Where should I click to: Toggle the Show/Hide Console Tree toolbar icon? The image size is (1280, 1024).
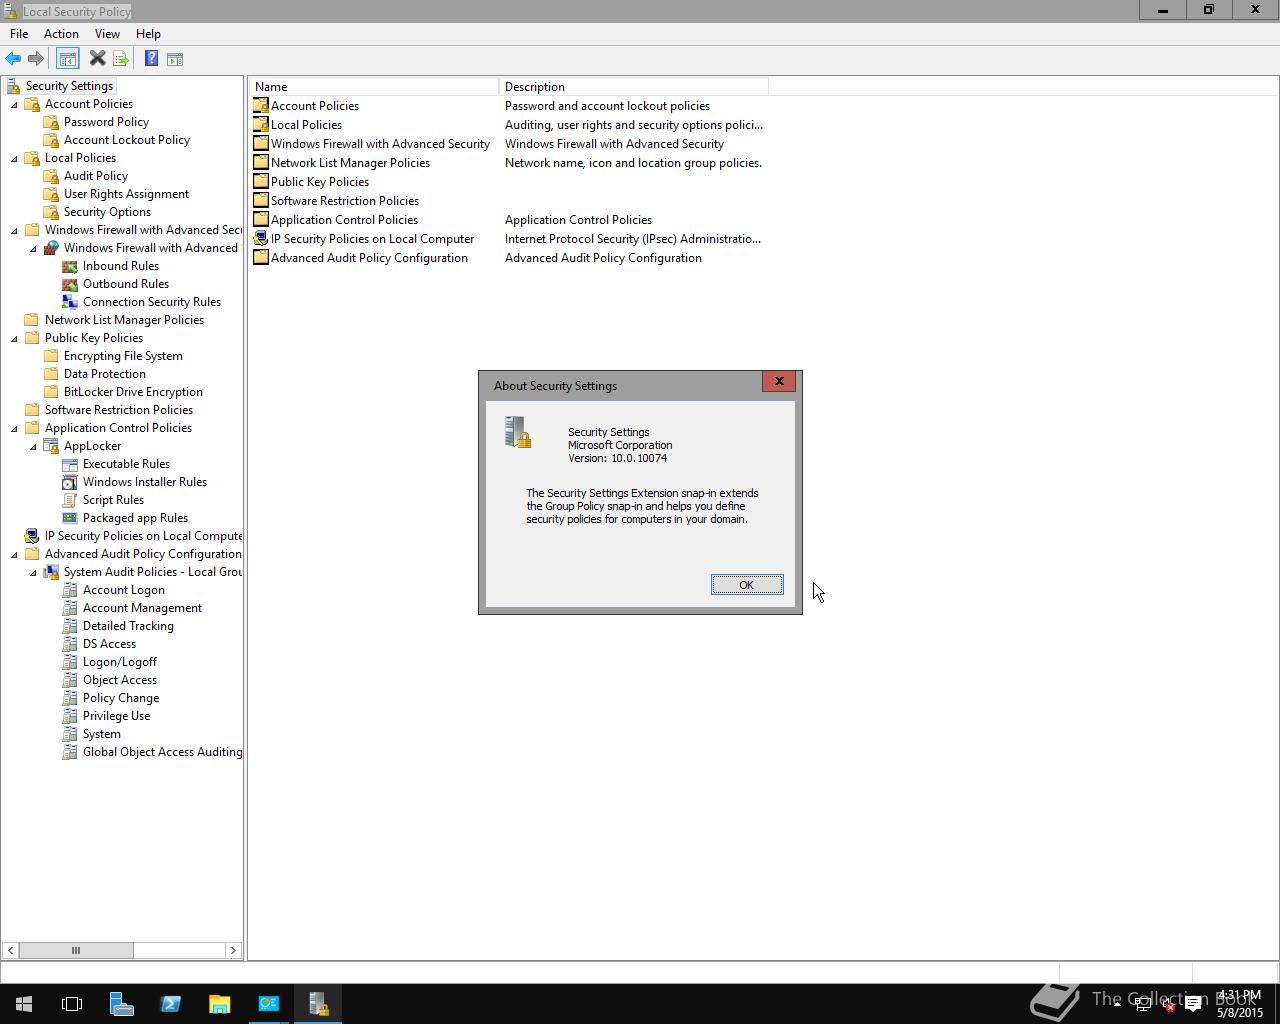pyautogui.click(x=68, y=59)
